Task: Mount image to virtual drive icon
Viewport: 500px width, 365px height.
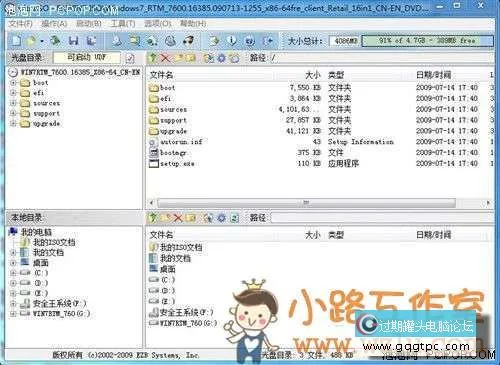Action: [170, 41]
